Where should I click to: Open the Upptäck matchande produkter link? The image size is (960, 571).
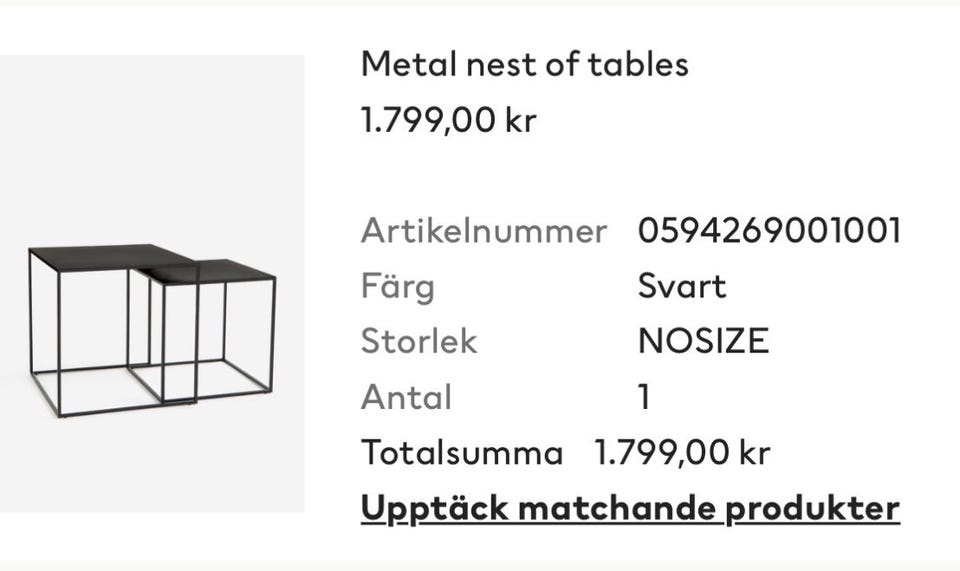click(x=630, y=508)
